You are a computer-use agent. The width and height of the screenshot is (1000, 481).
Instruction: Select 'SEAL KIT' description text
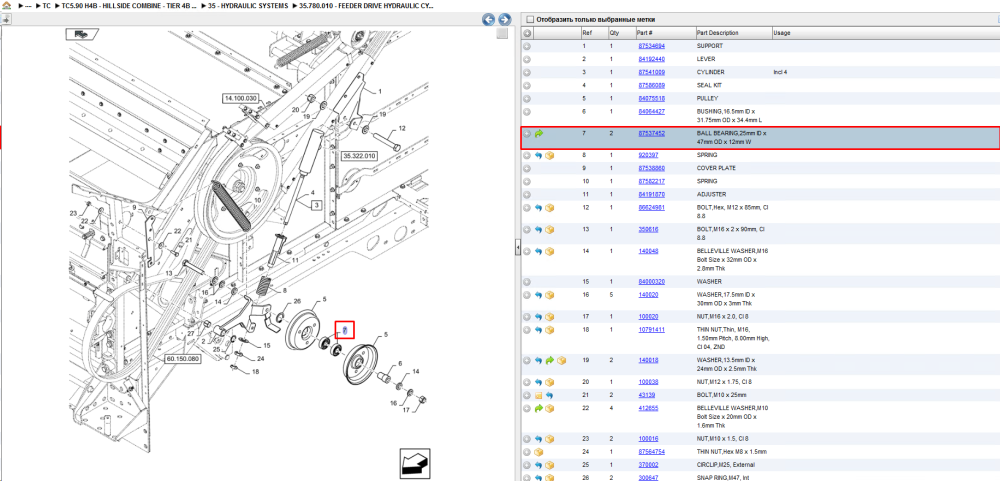tap(709, 85)
